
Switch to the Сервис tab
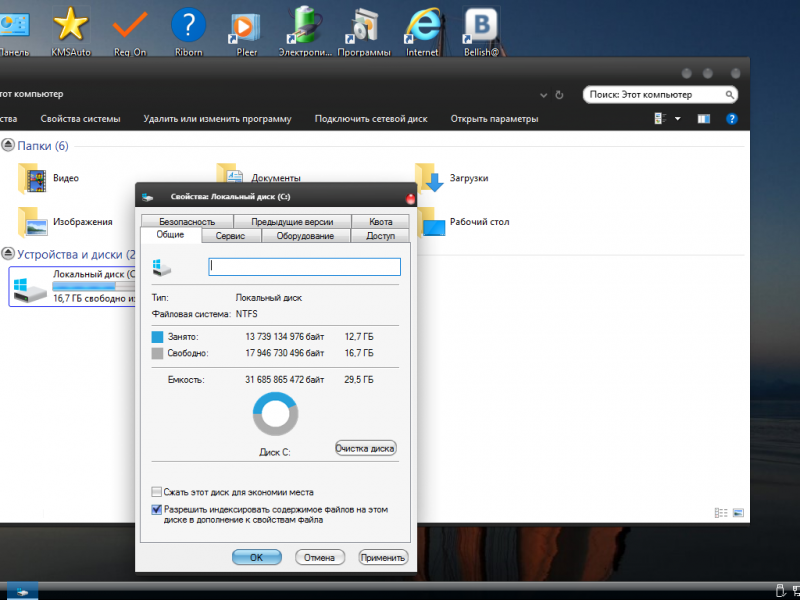pos(231,236)
